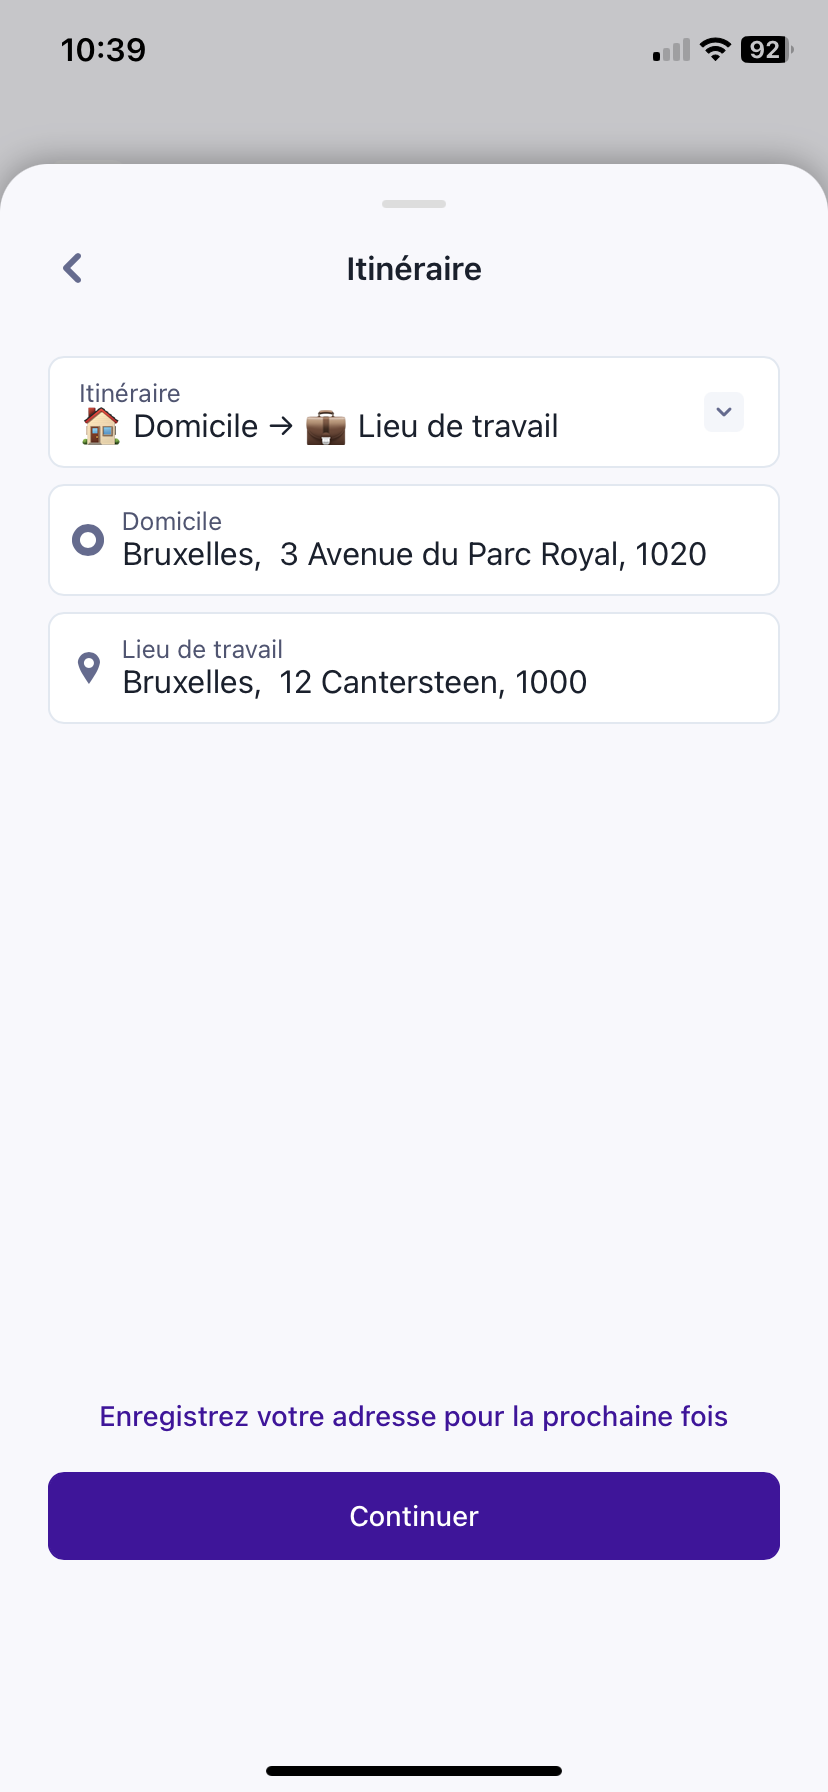Tap the 10:39 clock in status bar
The height and width of the screenshot is (1792, 828).
tap(103, 49)
